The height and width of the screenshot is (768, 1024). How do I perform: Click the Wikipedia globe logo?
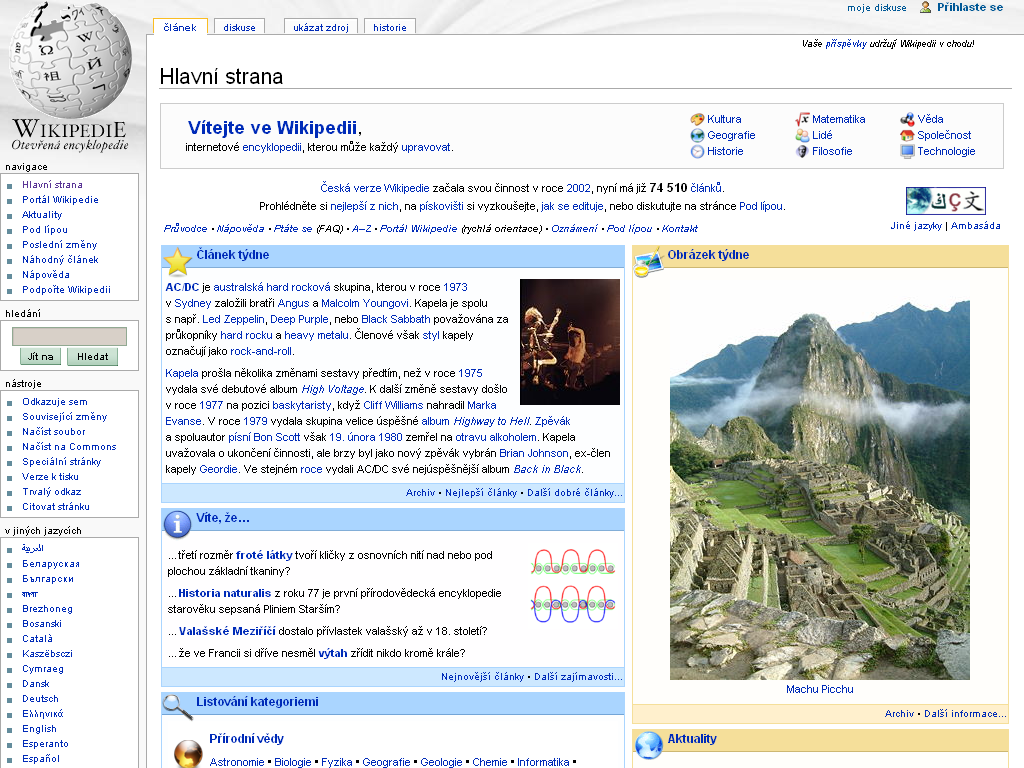(69, 61)
